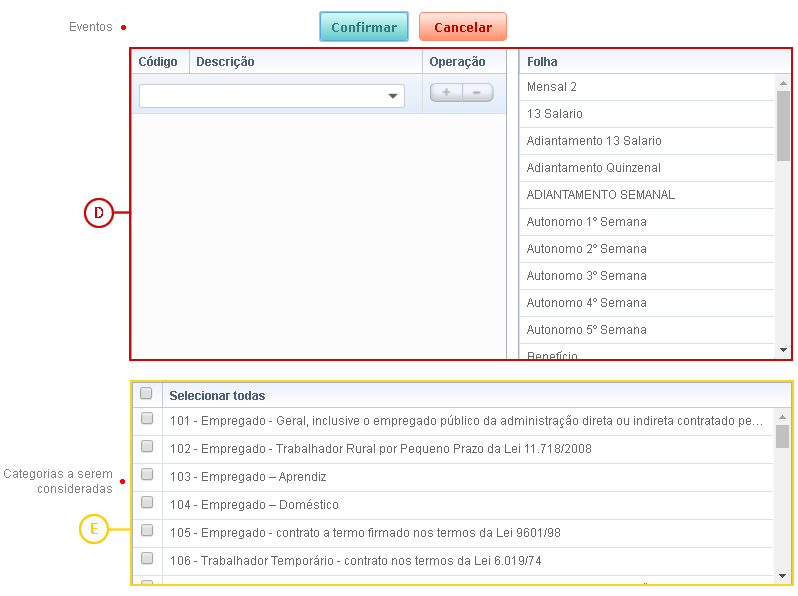This screenshot has width=798, height=596.
Task: Click scroll-up arrow of Folha list
Action: click(x=783, y=84)
